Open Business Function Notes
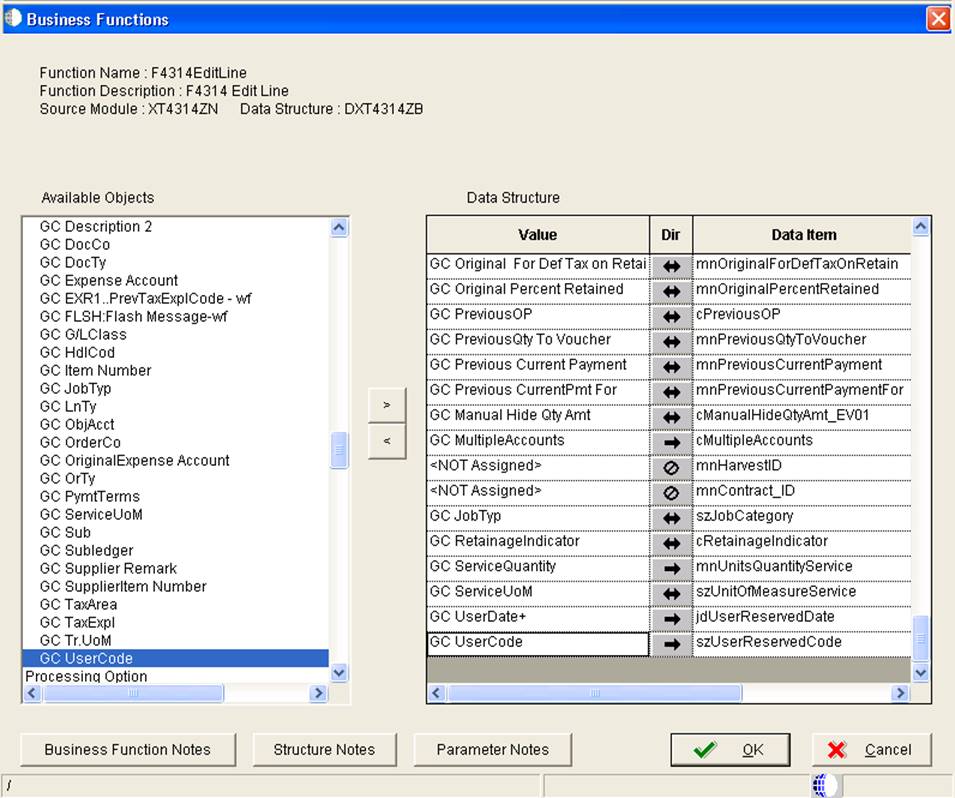 click(128, 749)
